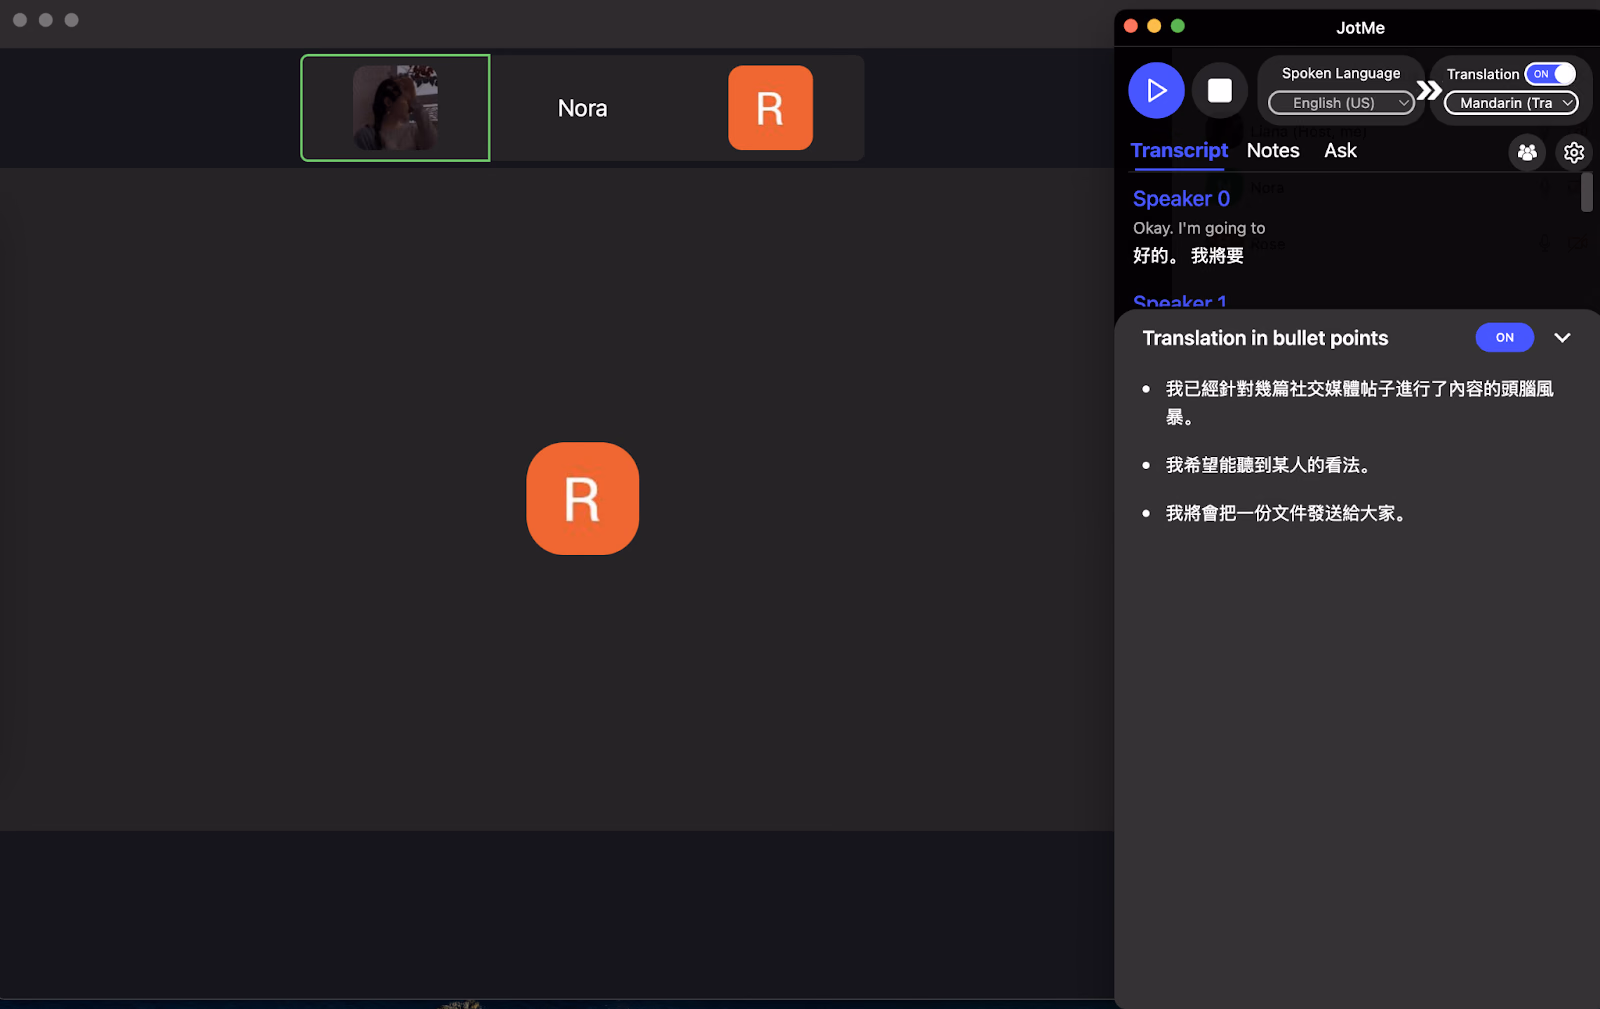Start recording with the blue play button
1600x1009 pixels.
1156,91
